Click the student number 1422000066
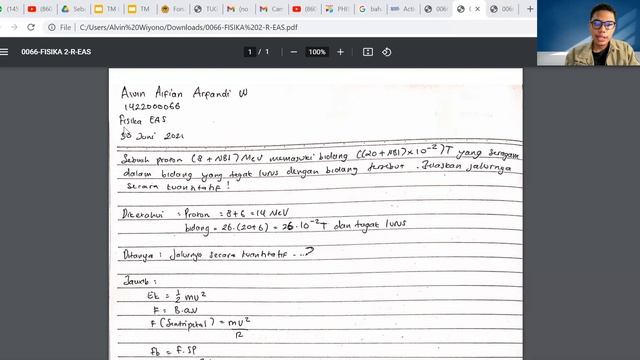 (x=152, y=107)
